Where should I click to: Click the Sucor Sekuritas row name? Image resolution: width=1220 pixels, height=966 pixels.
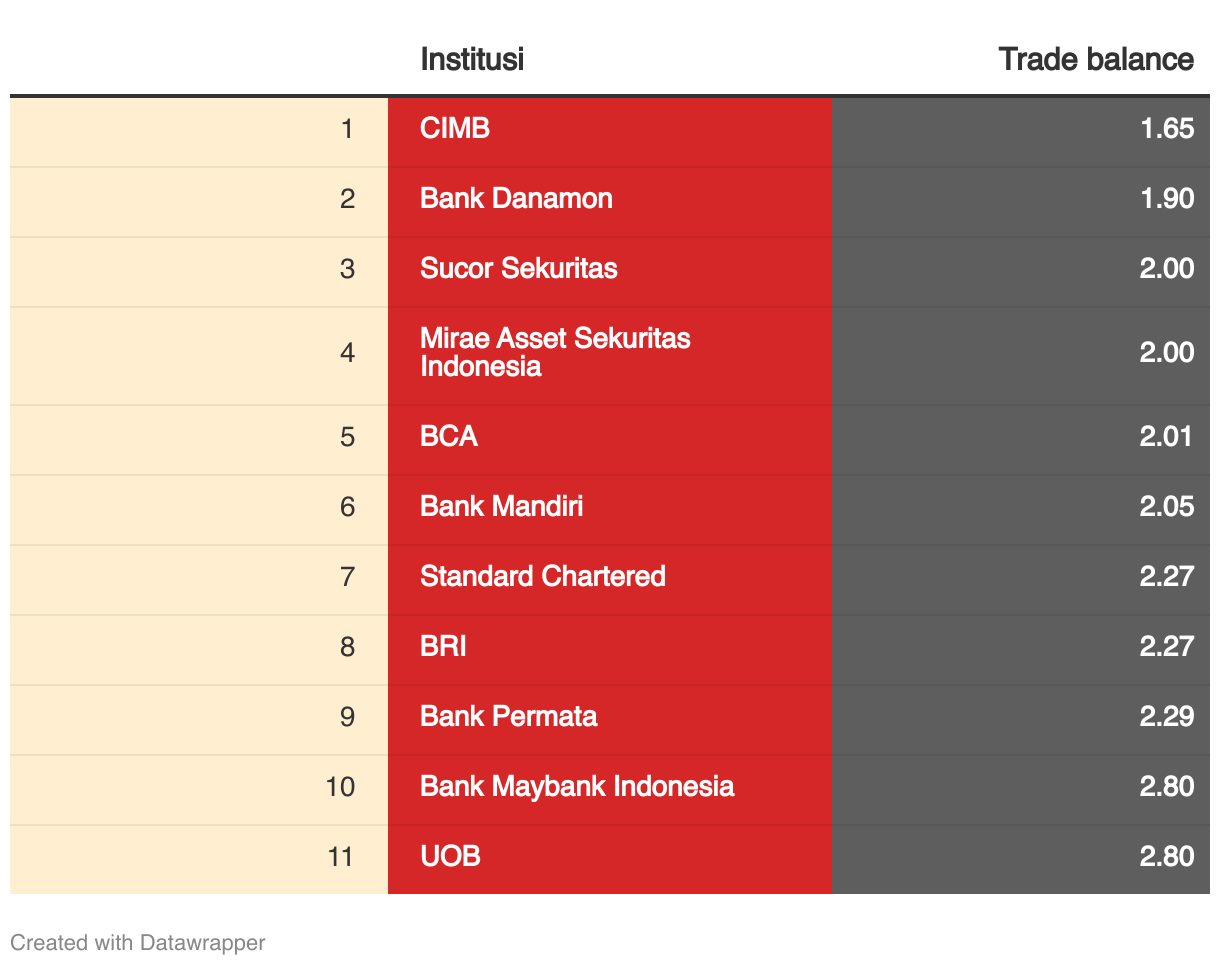pos(519,268)
